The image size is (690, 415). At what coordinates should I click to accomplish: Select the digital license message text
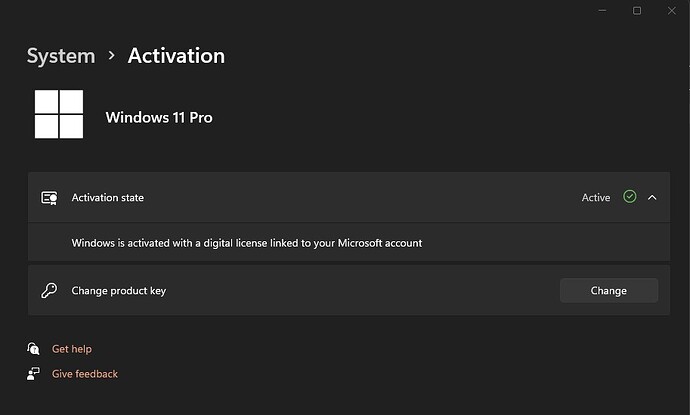click(247, 243)
